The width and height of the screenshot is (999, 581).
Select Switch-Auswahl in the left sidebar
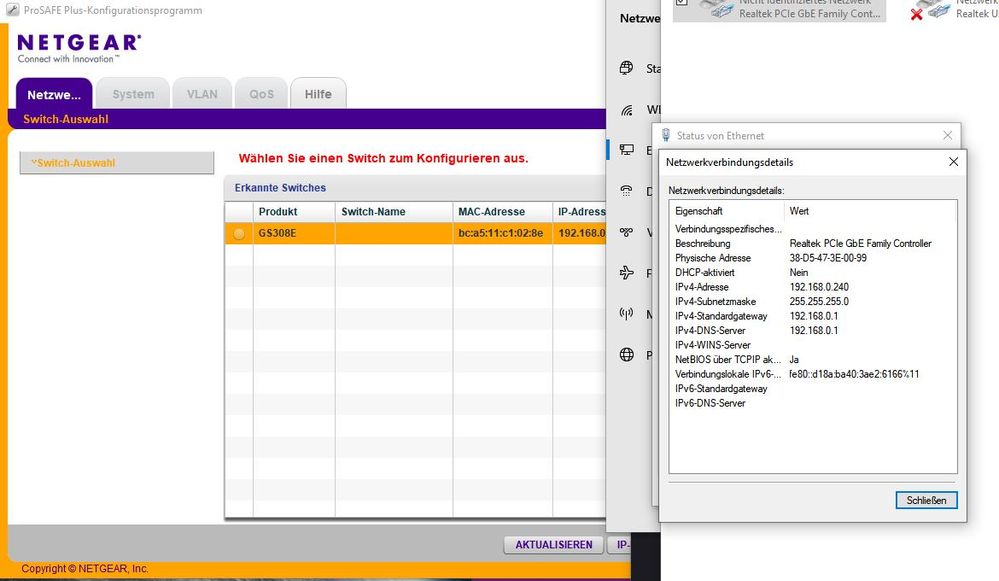117,162
